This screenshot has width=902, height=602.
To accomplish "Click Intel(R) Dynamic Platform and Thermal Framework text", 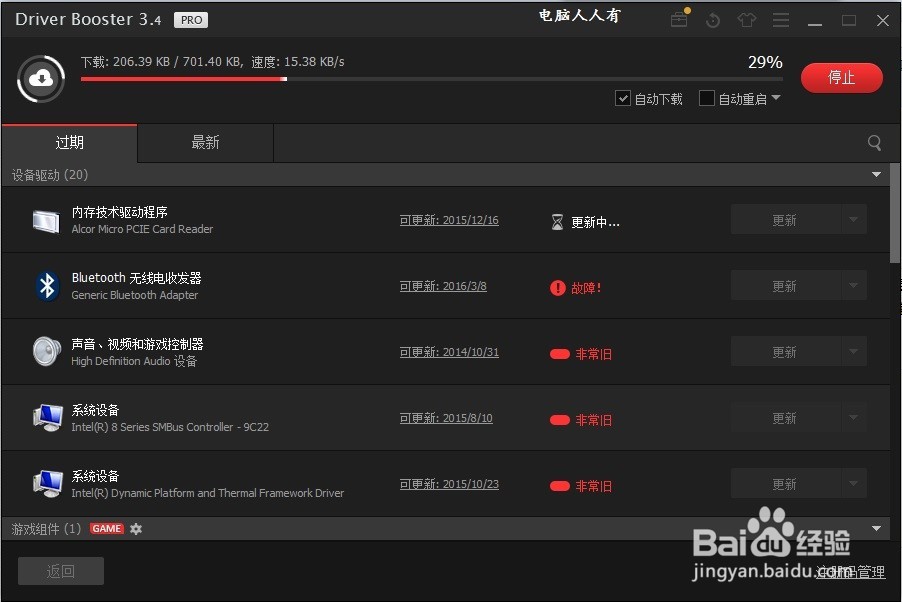I will [x=208, y=493].
